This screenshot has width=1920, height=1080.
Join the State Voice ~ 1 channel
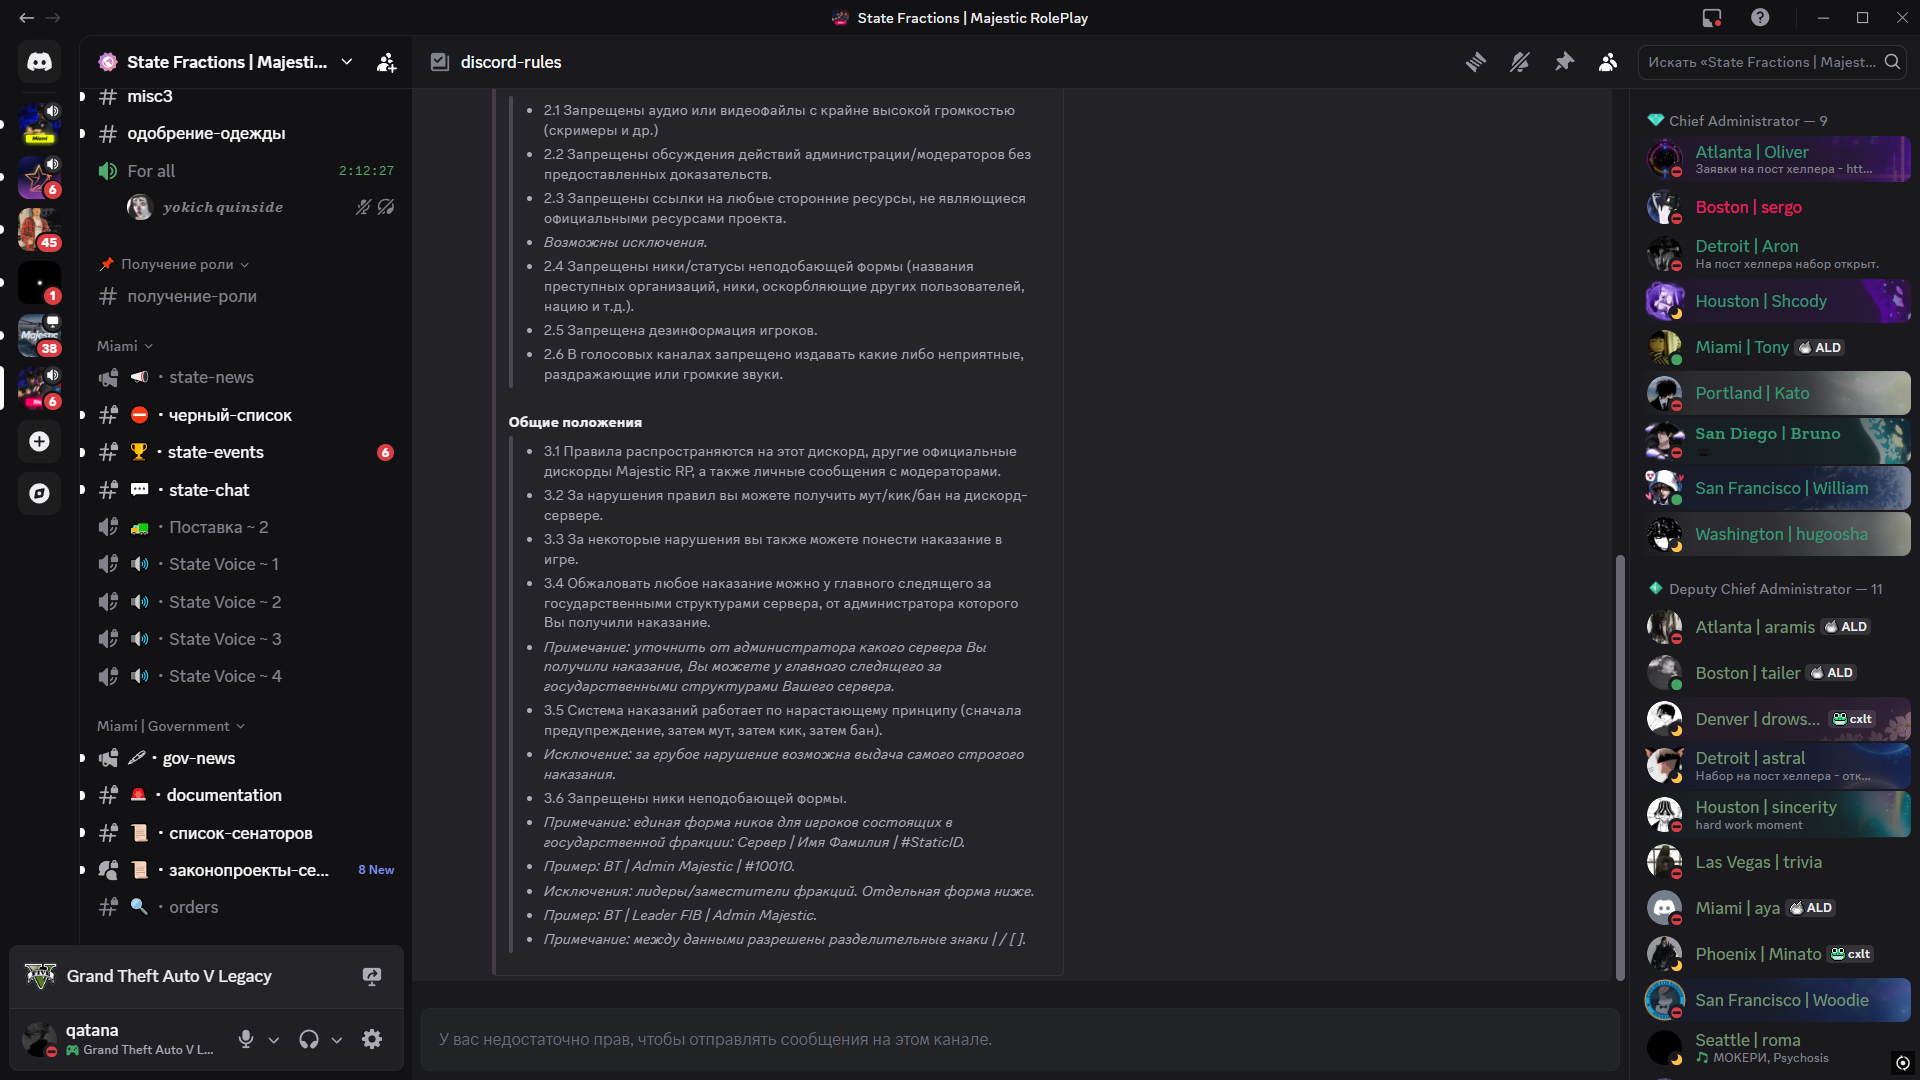pyautogui.click(x=223, y=564)
